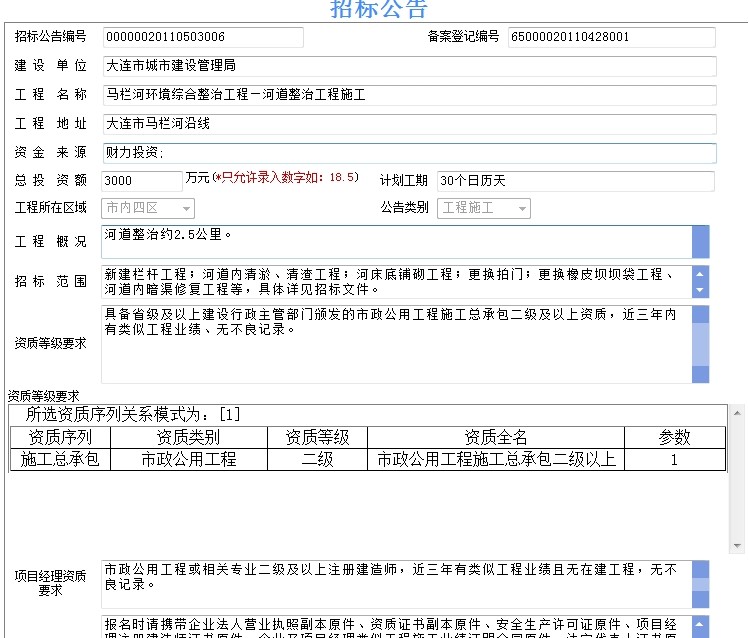Click the 参数 column header
749x638 pixels.
pyautogui.click(x=674, y=437)
